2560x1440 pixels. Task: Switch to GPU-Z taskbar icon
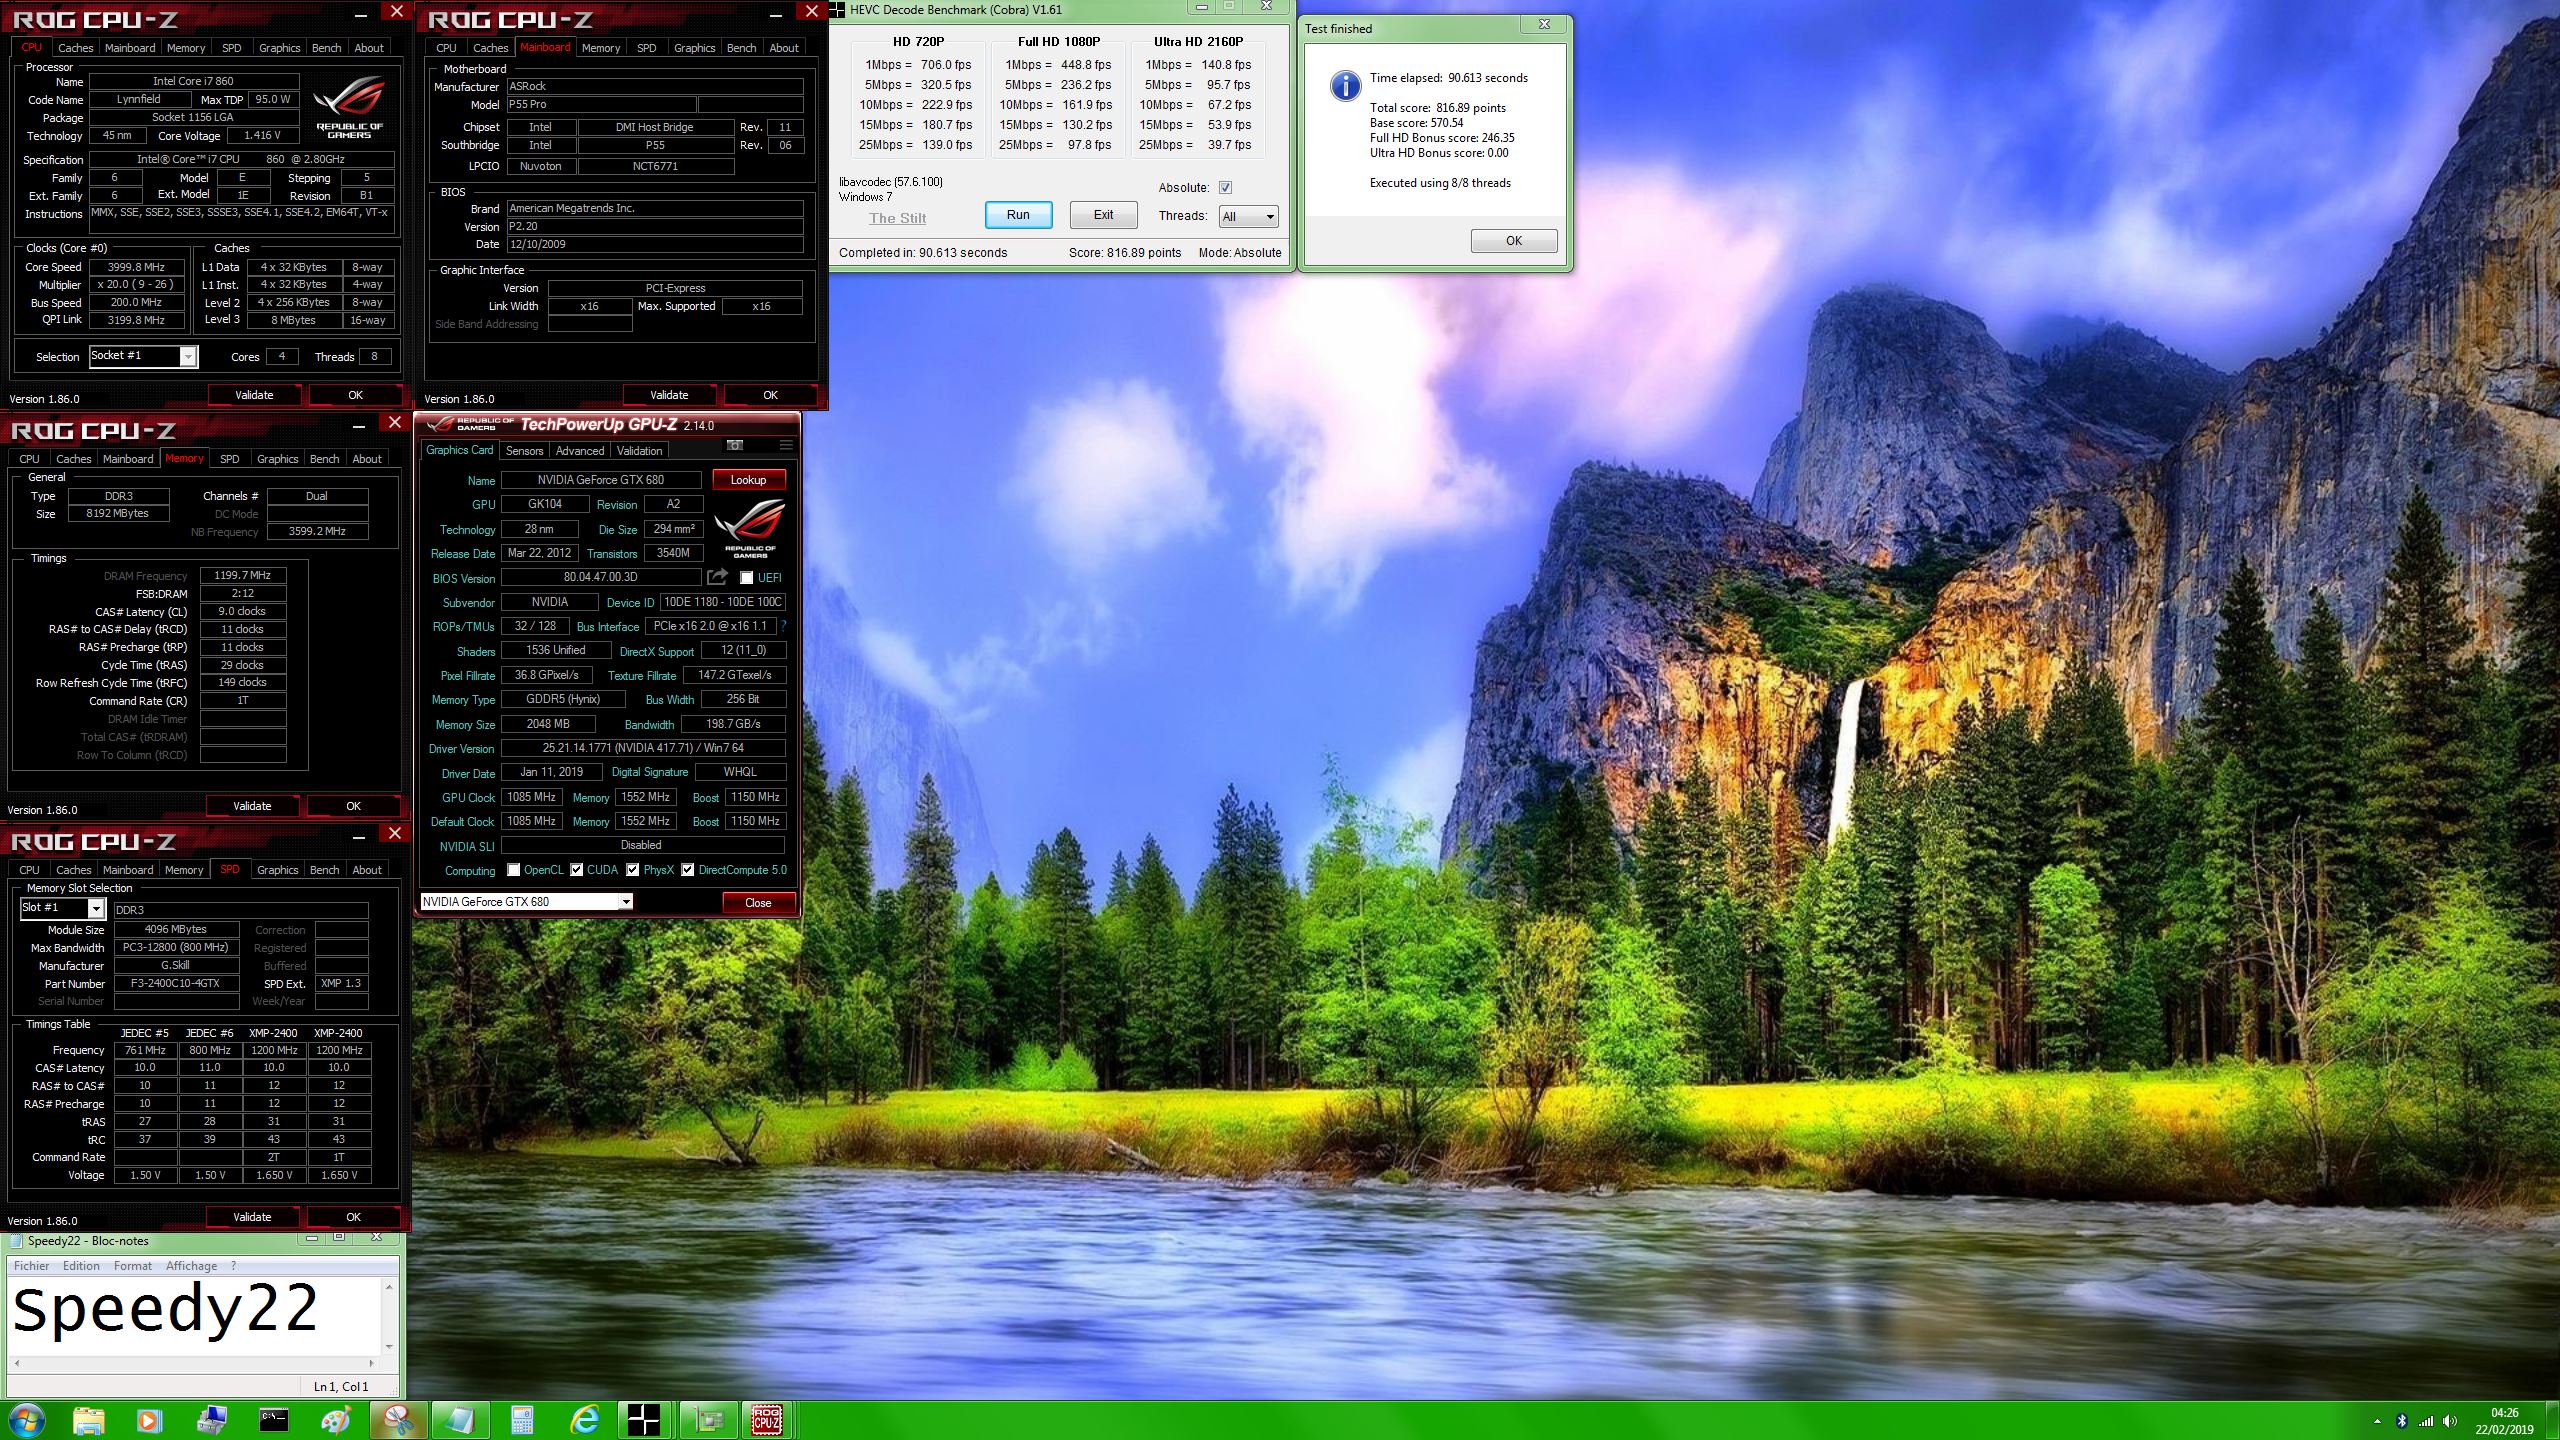pyautogui.click(x=707, y=1420)
